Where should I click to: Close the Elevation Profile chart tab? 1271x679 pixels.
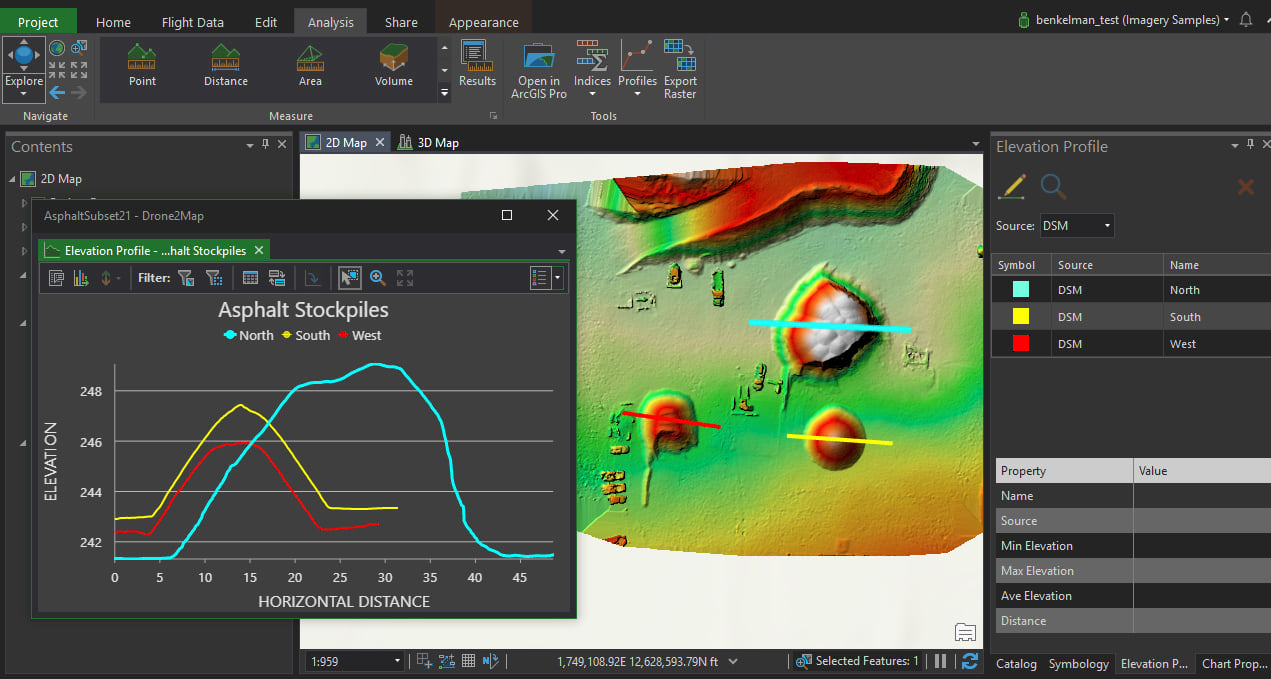258,251
